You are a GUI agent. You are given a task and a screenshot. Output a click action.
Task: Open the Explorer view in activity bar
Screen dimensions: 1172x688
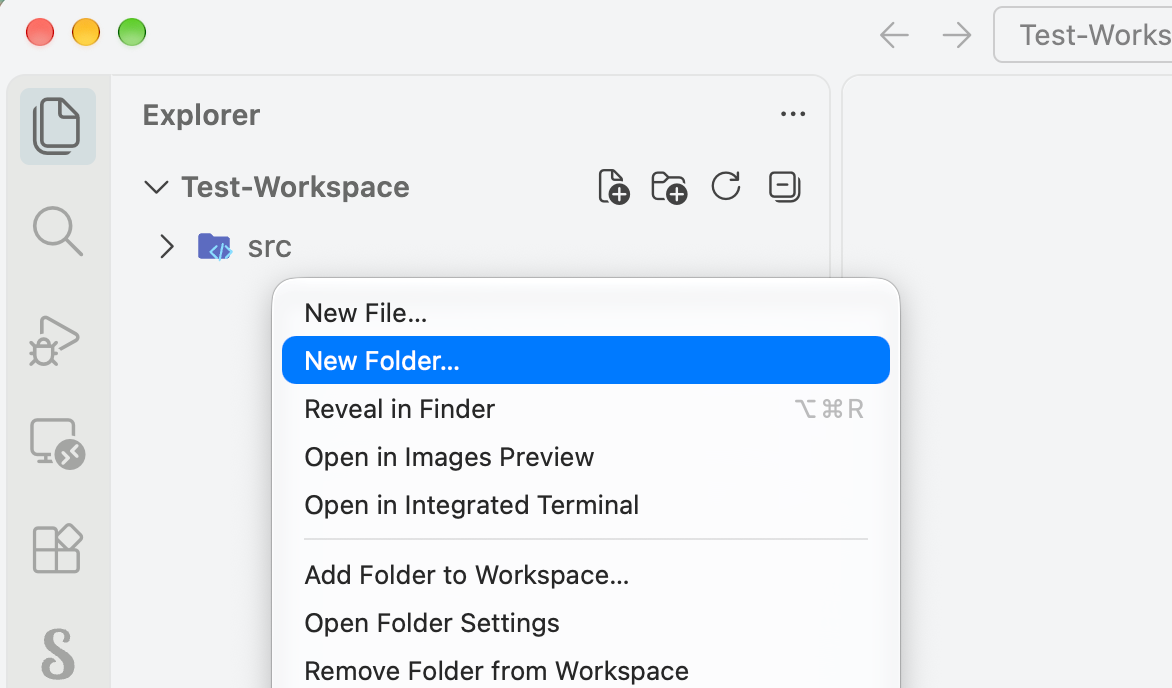(58, 126)
